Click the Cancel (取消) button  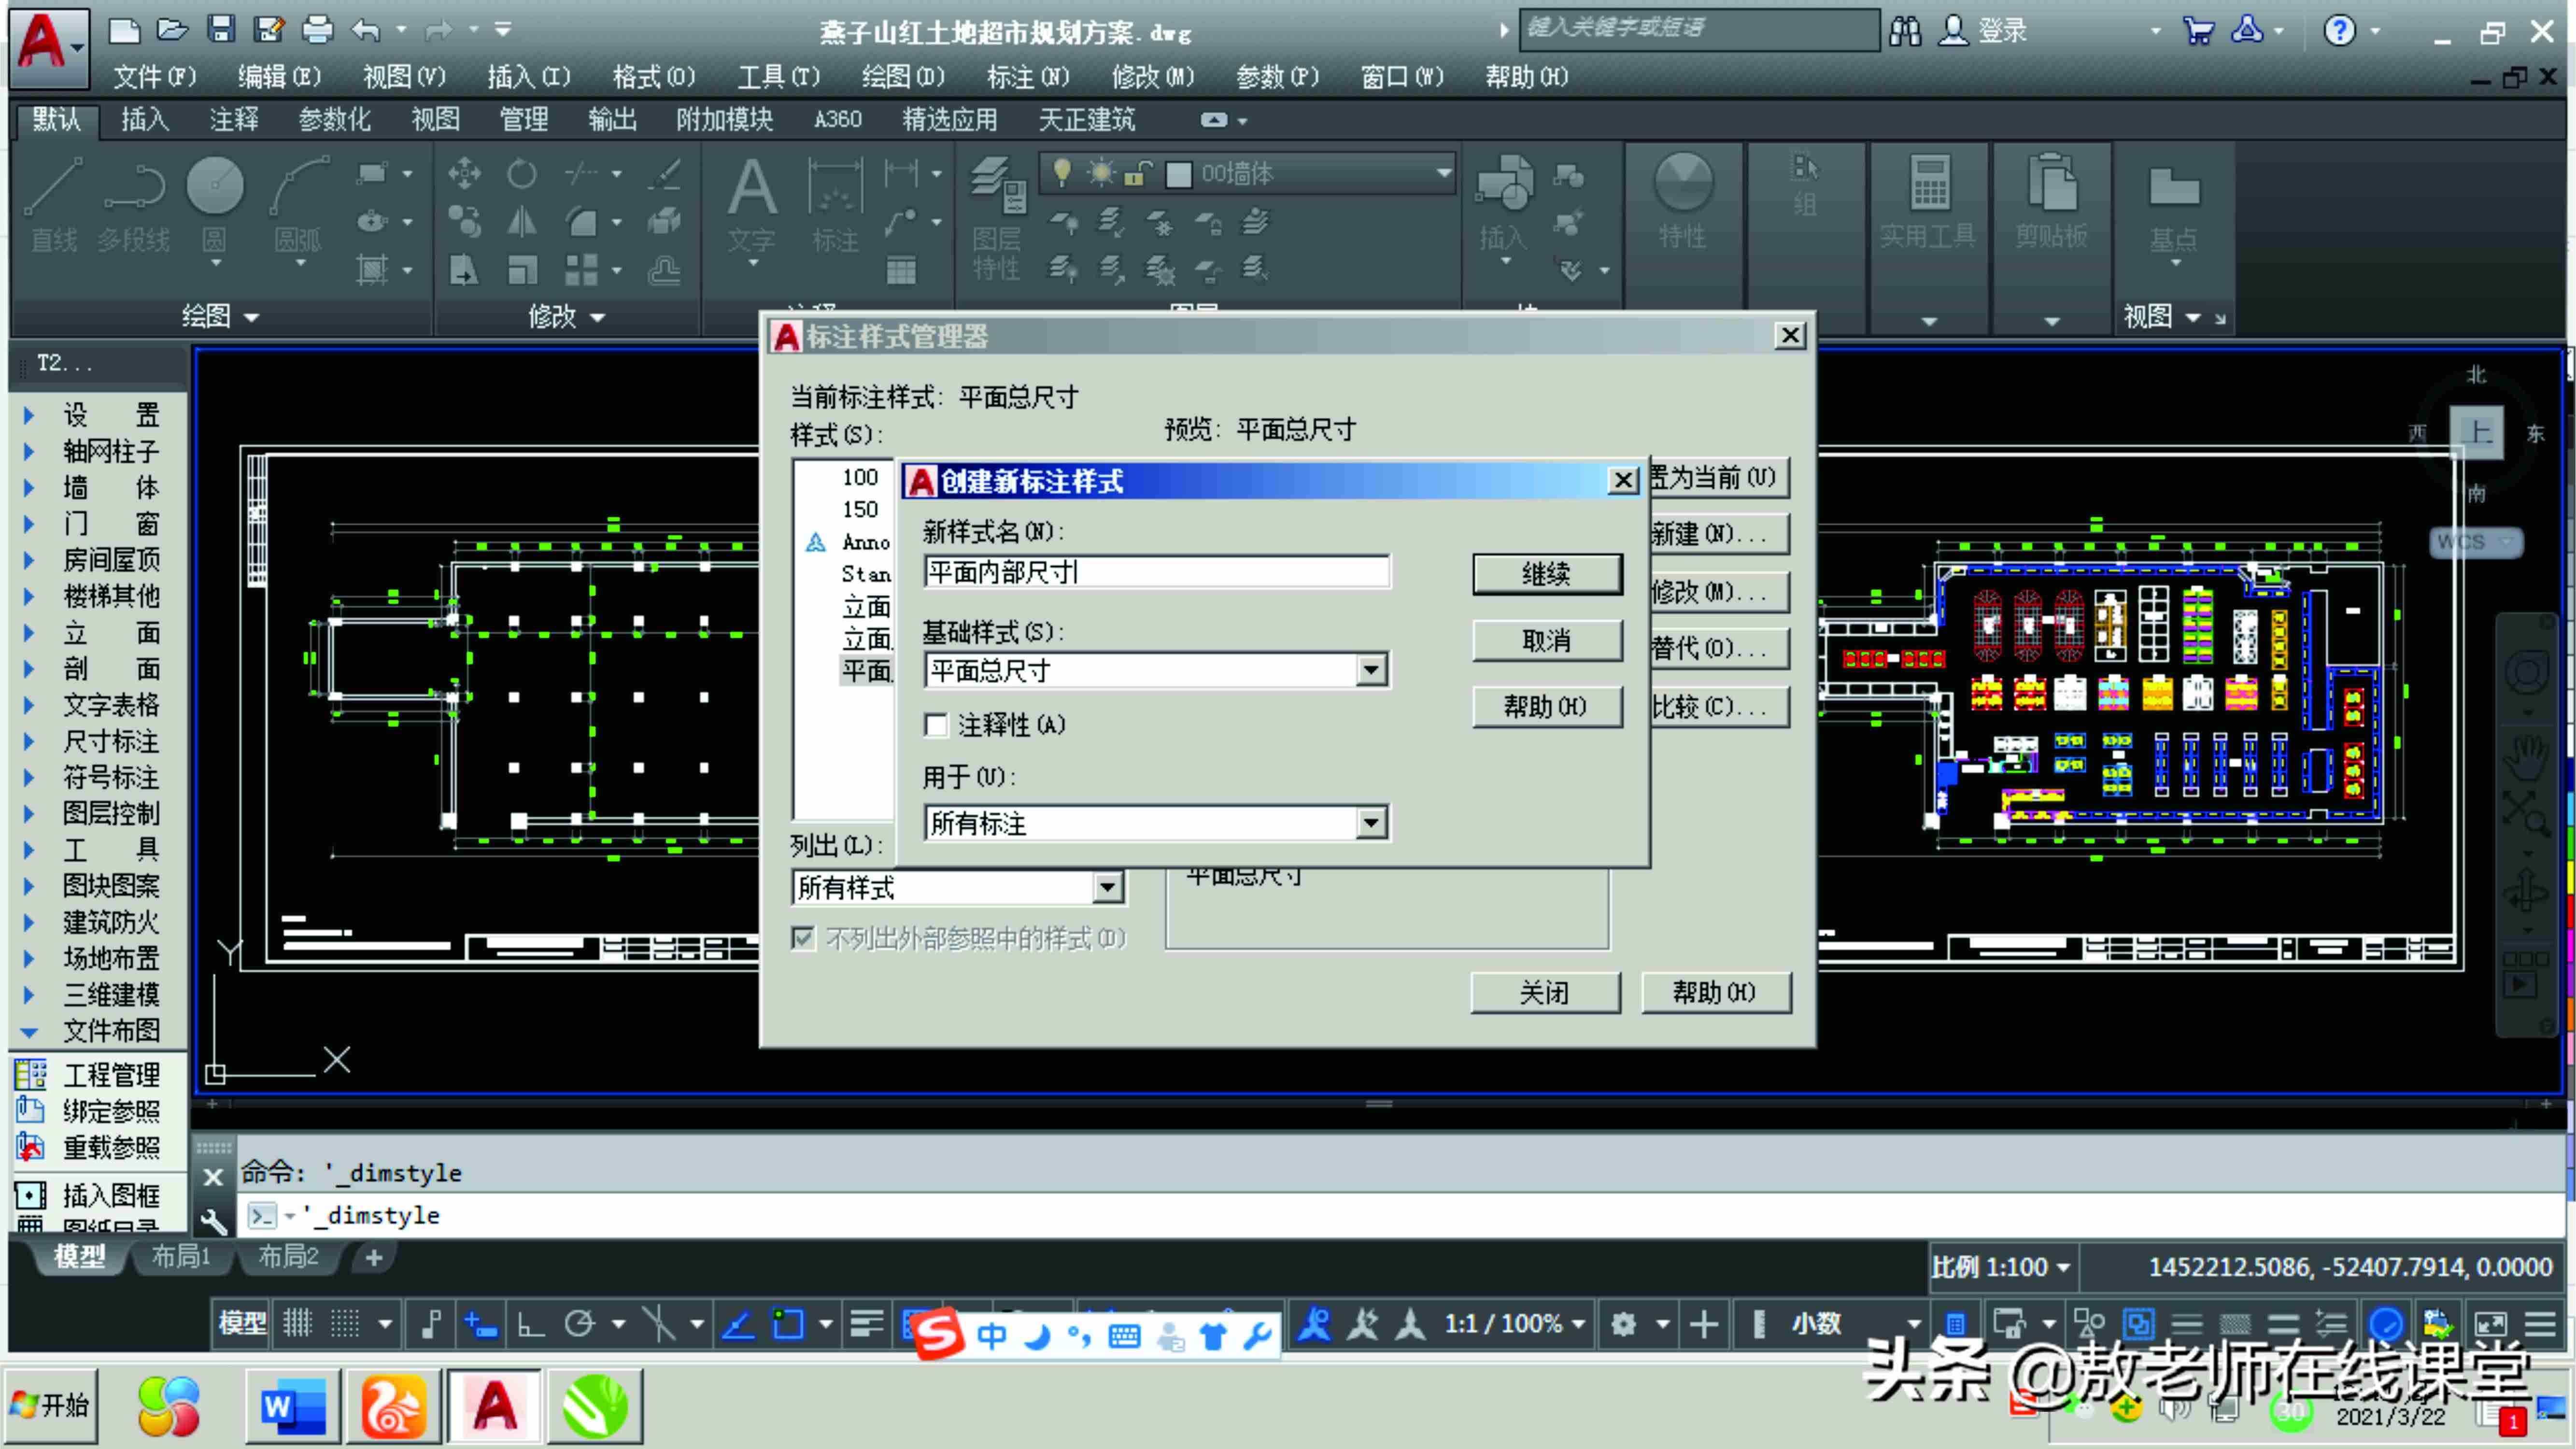pos(1547,640)
